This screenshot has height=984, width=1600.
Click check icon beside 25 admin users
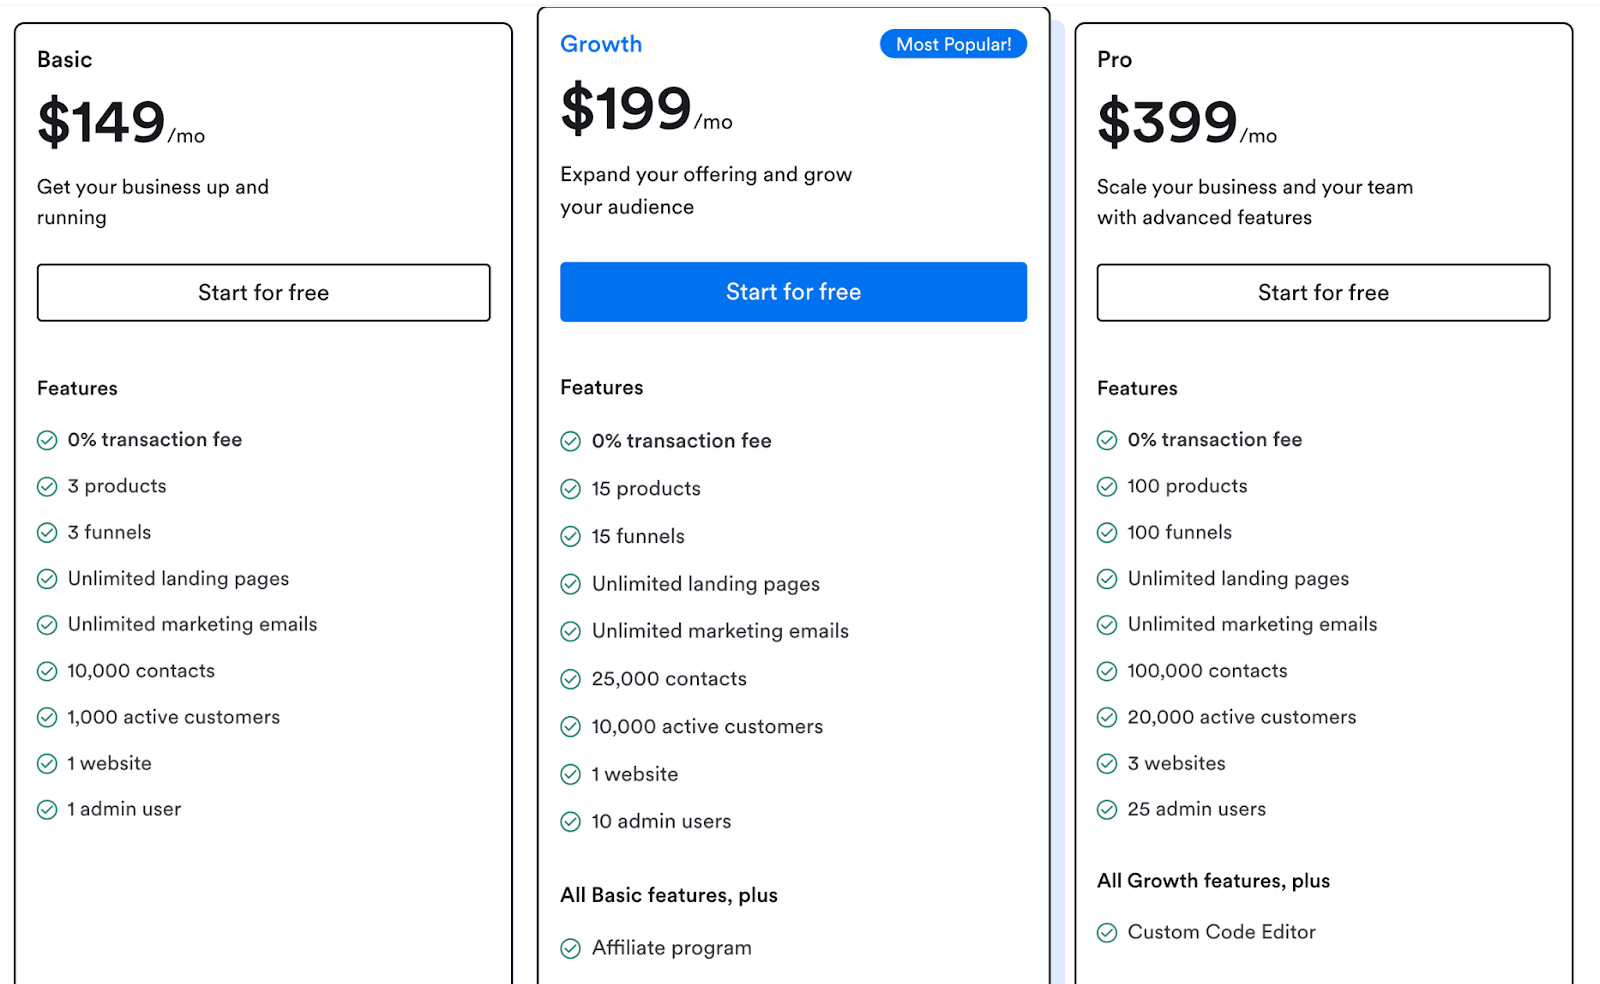[x=1106, y=810]
